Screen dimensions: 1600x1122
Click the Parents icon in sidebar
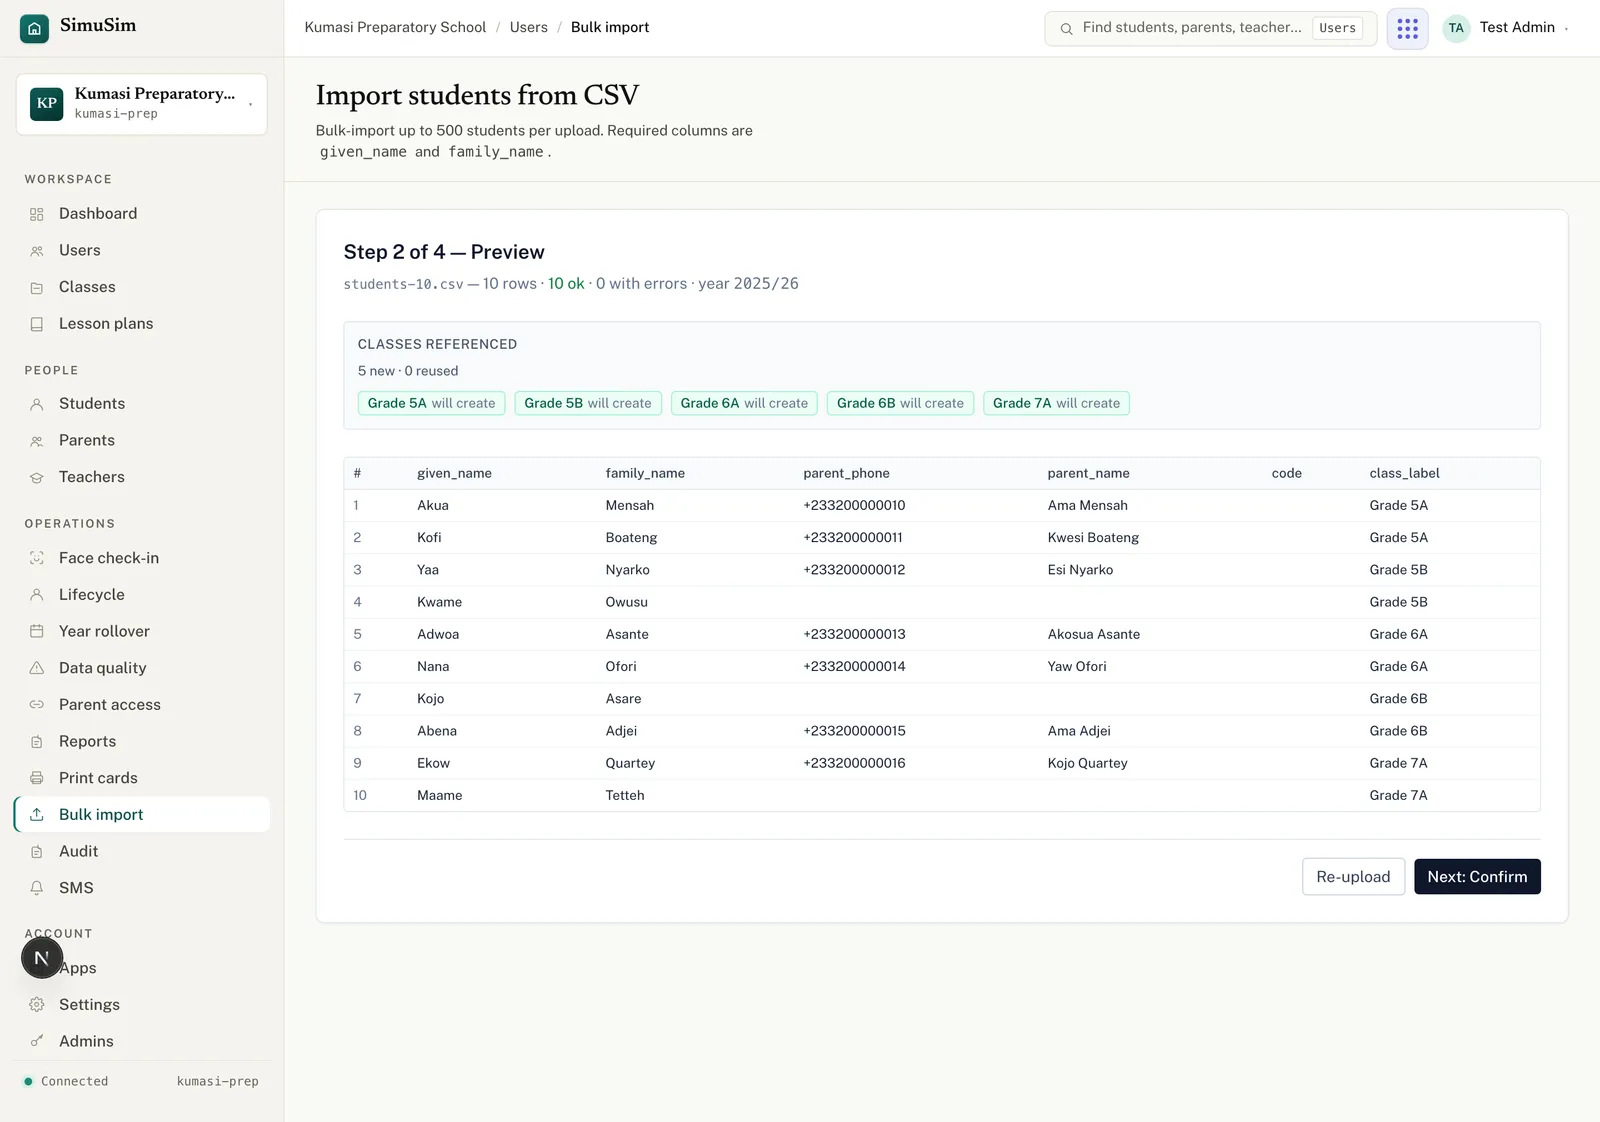(37, 441)
